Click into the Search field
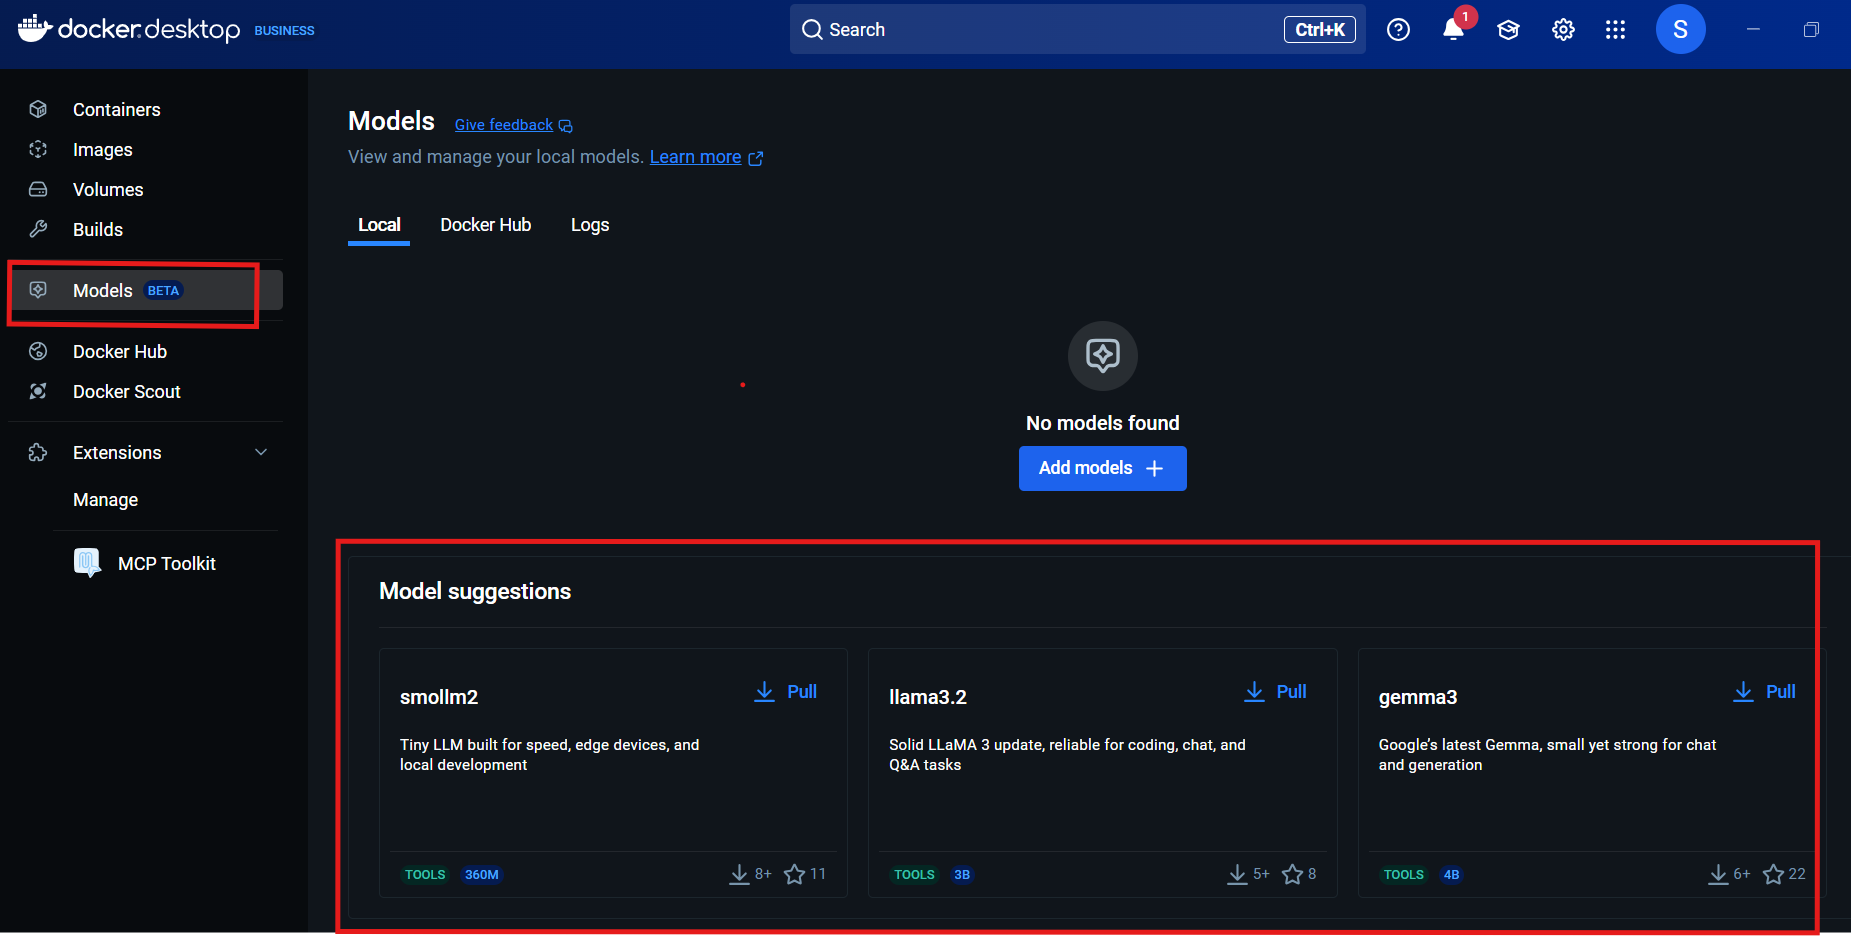The width and height of the screenshot is (1851, 936). 1077,29
